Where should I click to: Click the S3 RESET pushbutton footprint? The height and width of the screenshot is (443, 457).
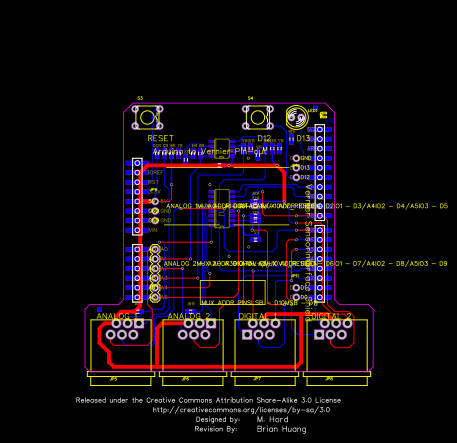point(147,117)
